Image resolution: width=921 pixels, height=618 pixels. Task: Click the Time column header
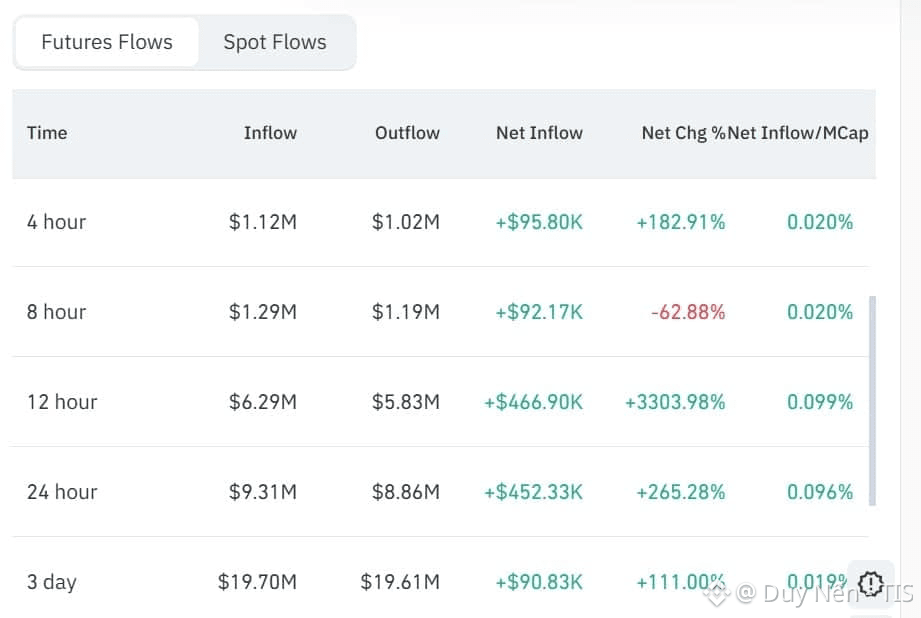pyautogui.click(x=47, y=133)
